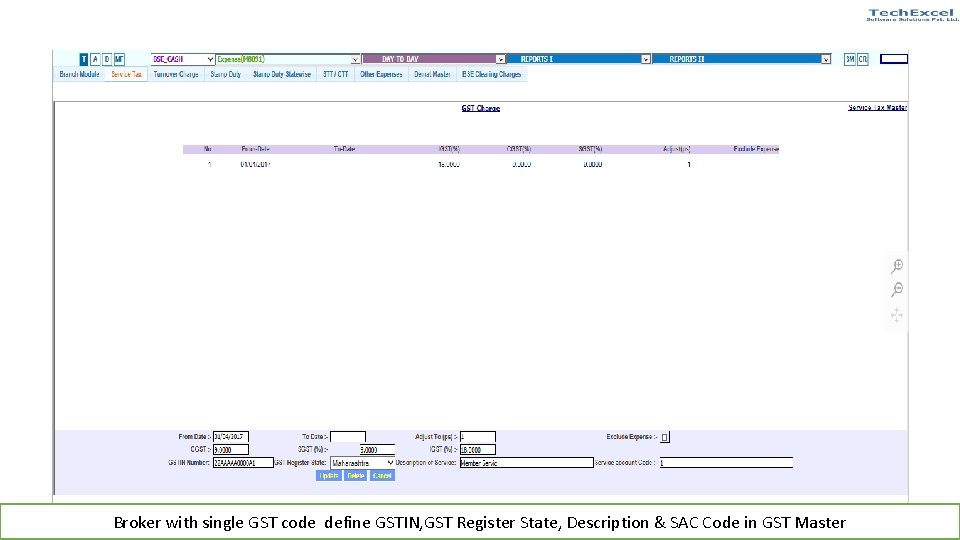Click the zoom in magnifier icon
This screenshot has height=540, width=960.
point(897,266)
